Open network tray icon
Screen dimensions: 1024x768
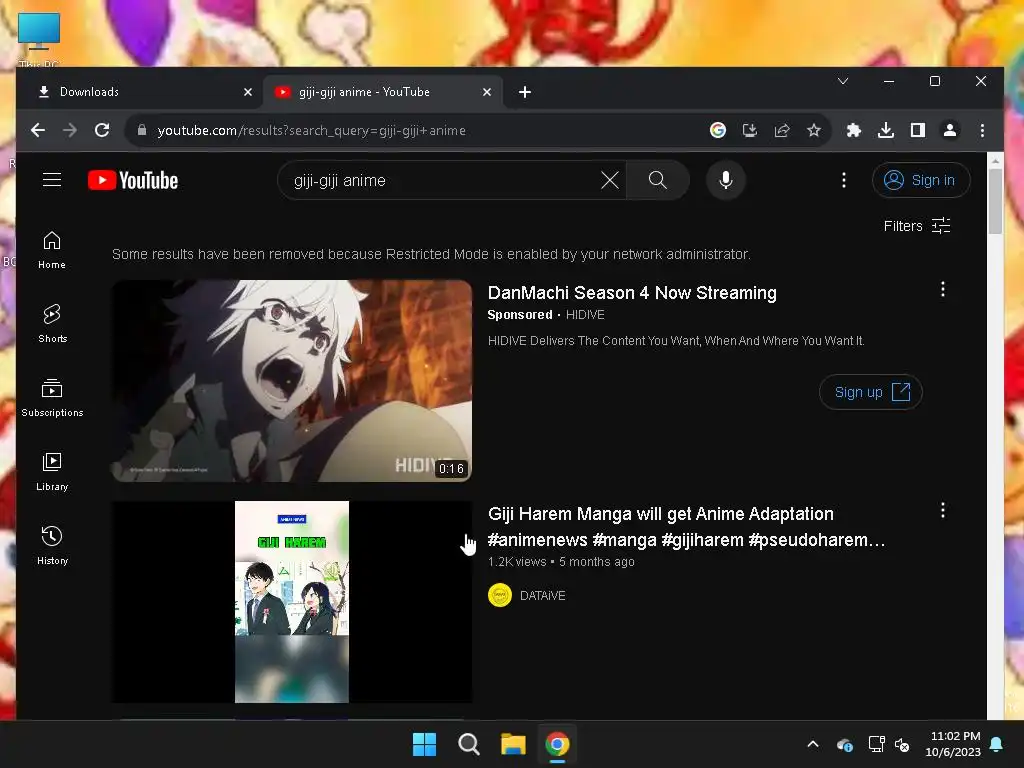[876, 744]
